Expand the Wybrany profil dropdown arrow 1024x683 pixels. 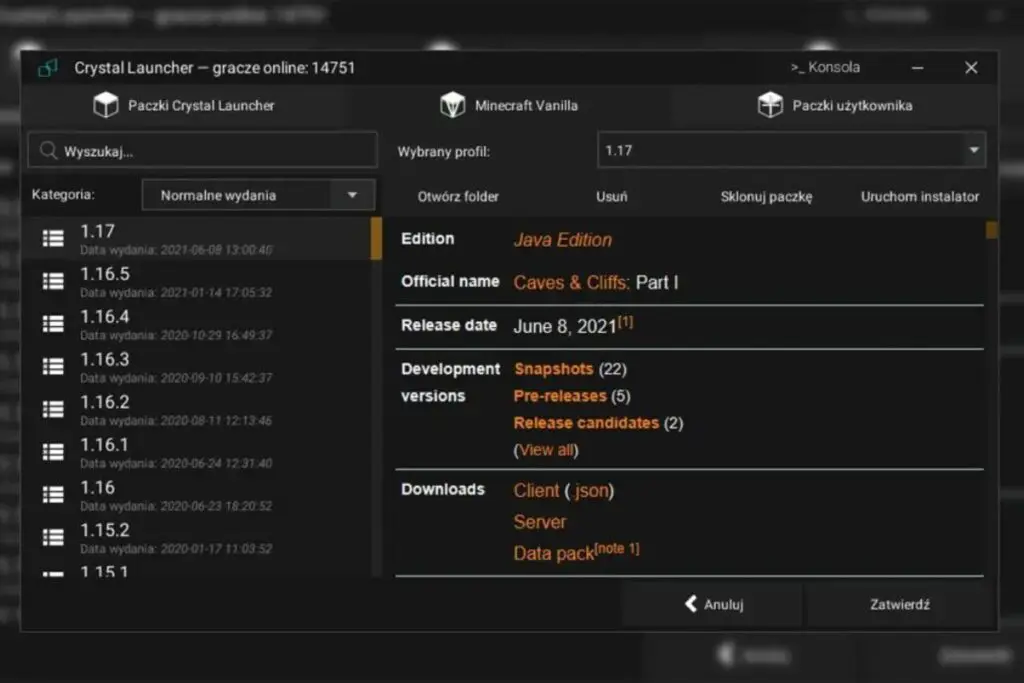click(x=974, y=150)
